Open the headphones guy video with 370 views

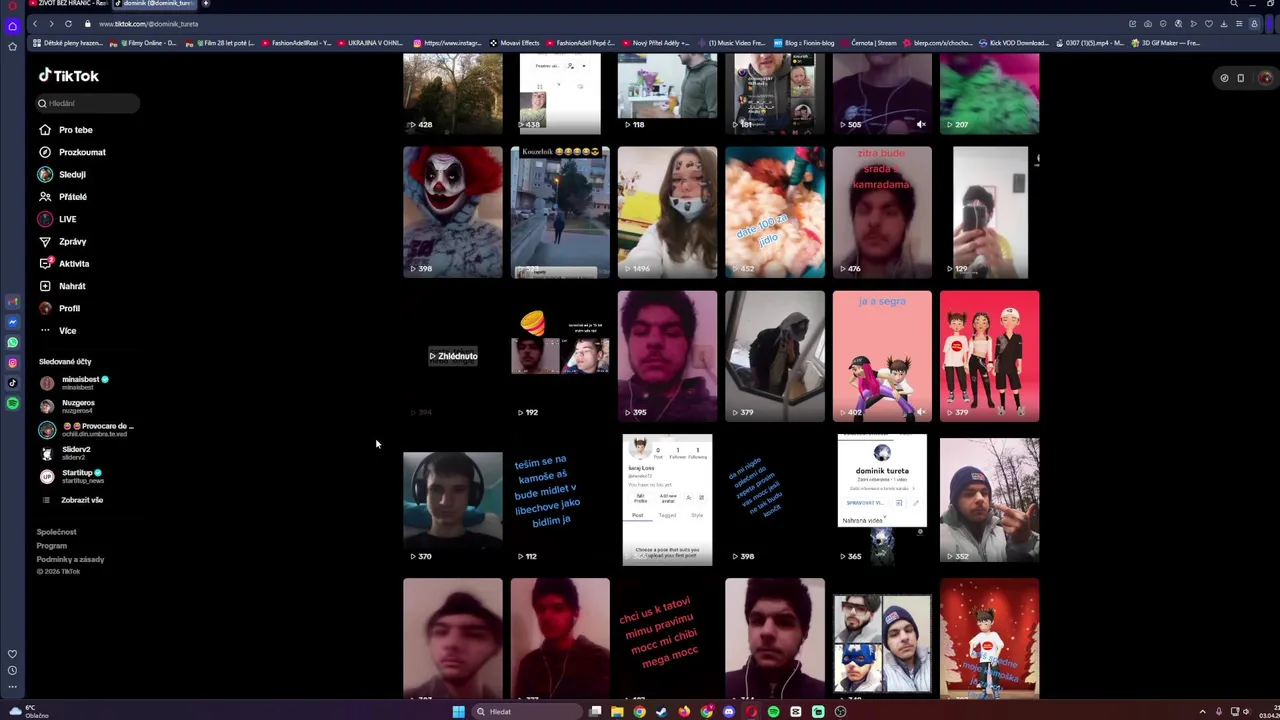click(x=453, y=500)
